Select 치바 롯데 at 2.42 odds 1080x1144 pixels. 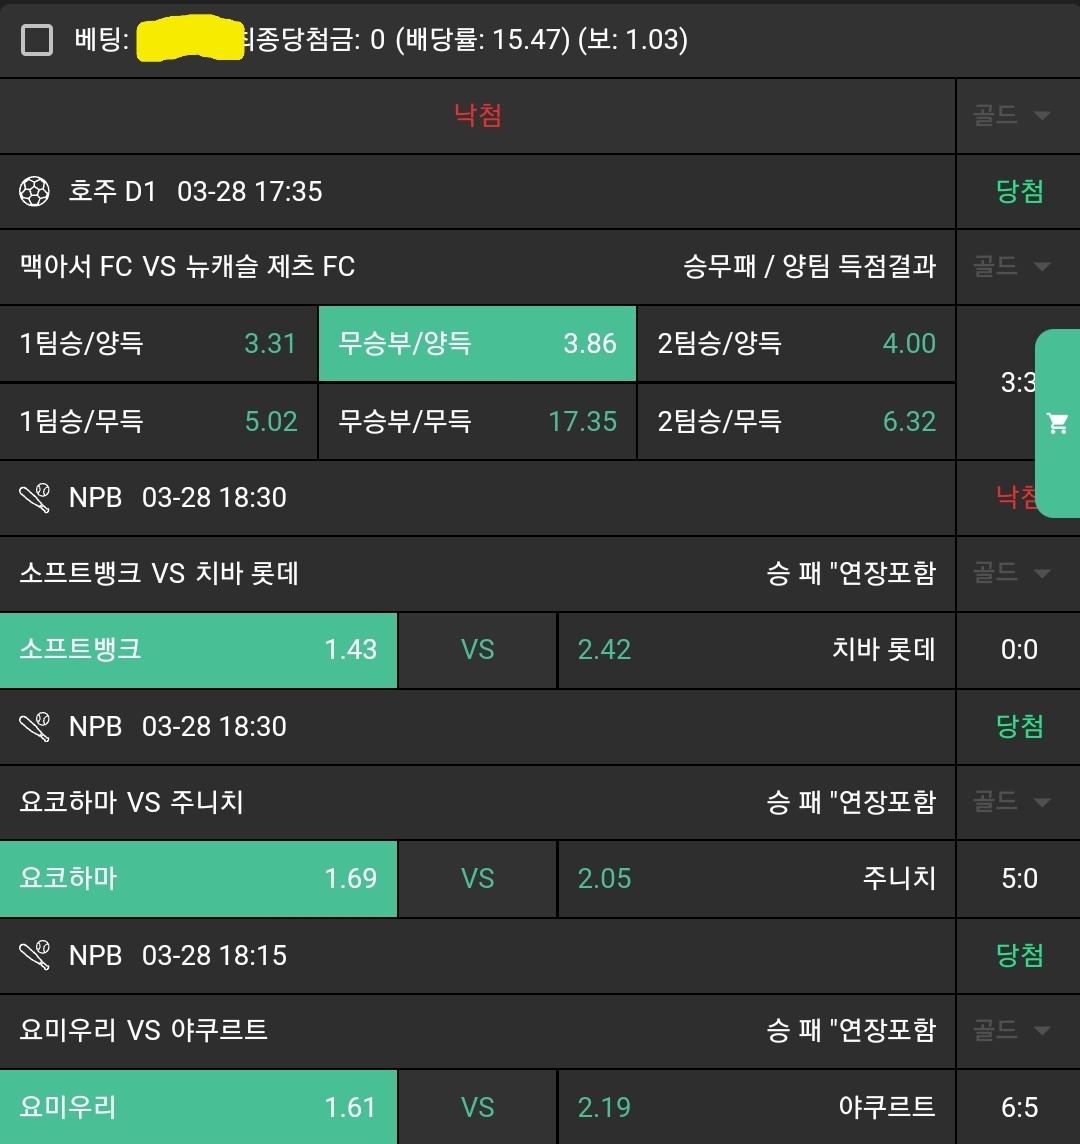756,650
